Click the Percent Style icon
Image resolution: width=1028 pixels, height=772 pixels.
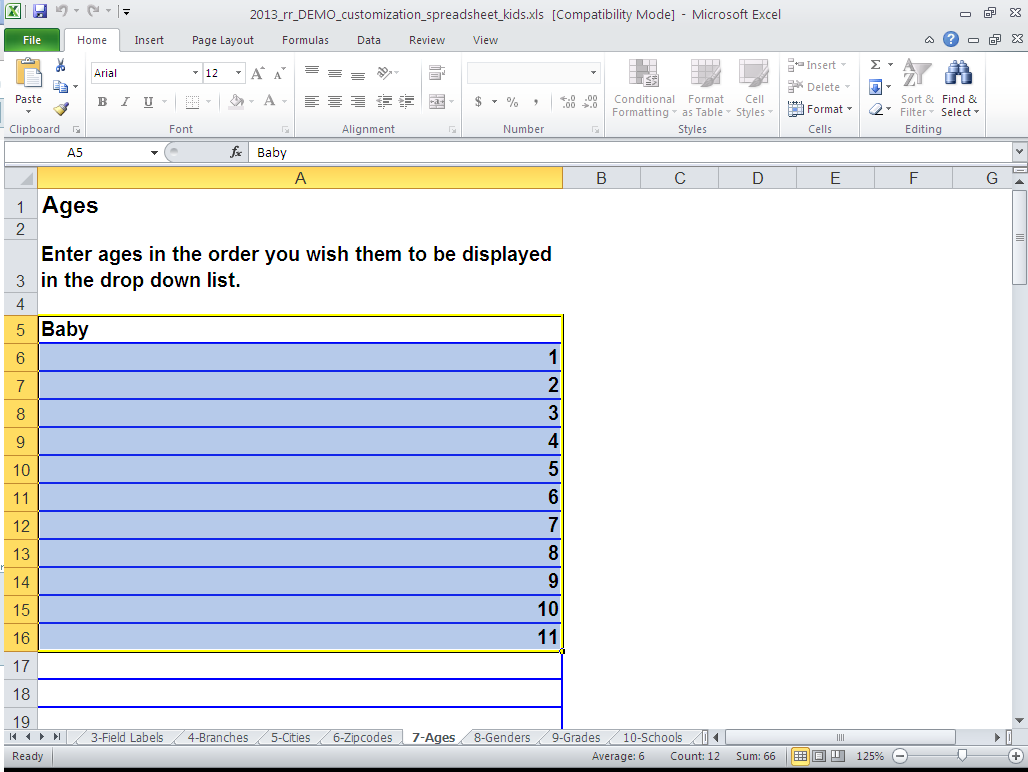[512, 102]
